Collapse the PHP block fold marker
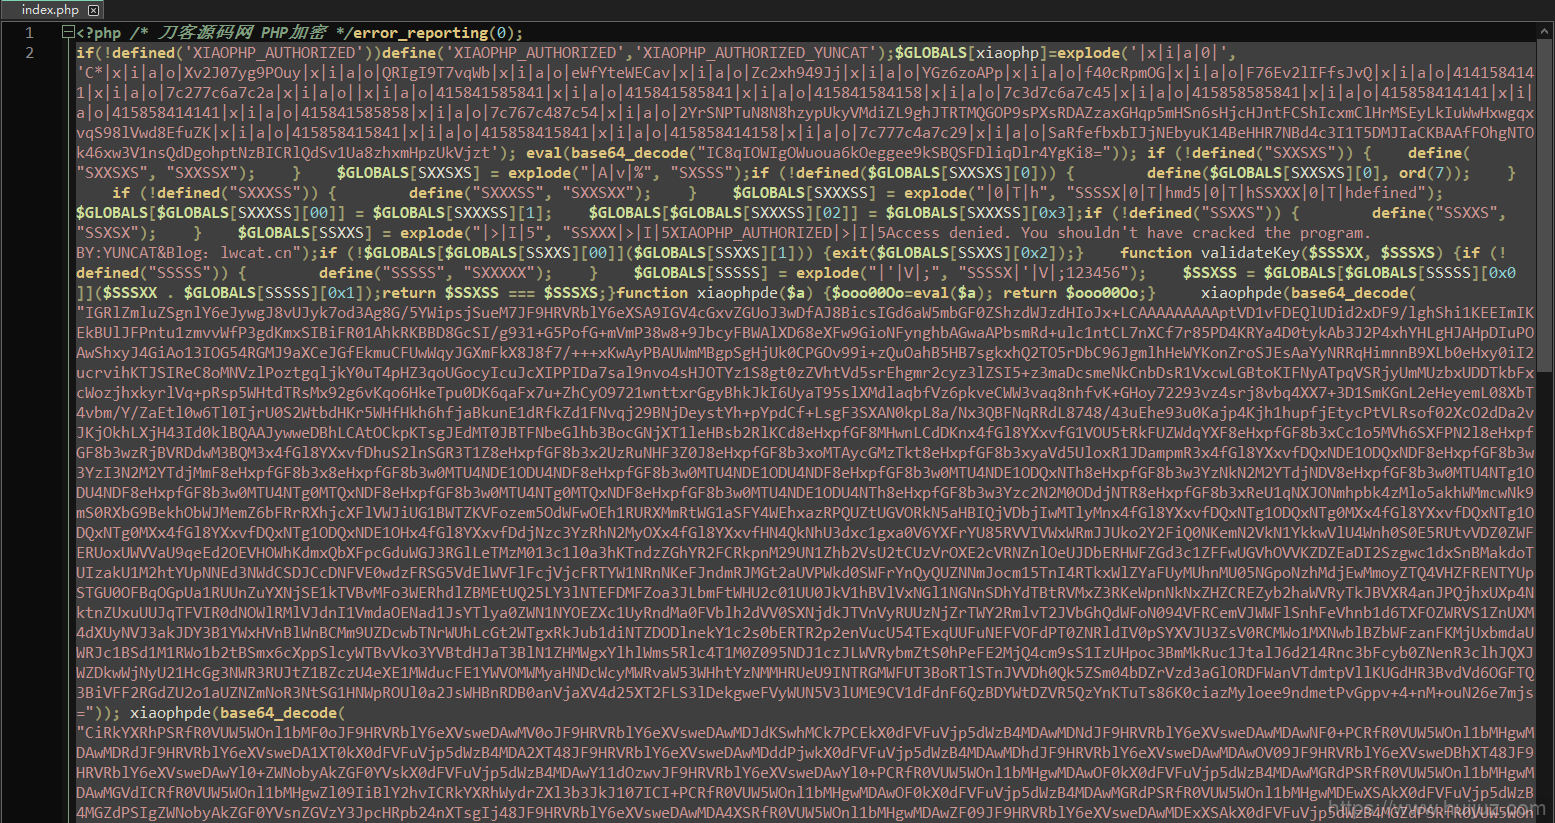Viewport: 1555px width, 823px height. pos(67,32)
